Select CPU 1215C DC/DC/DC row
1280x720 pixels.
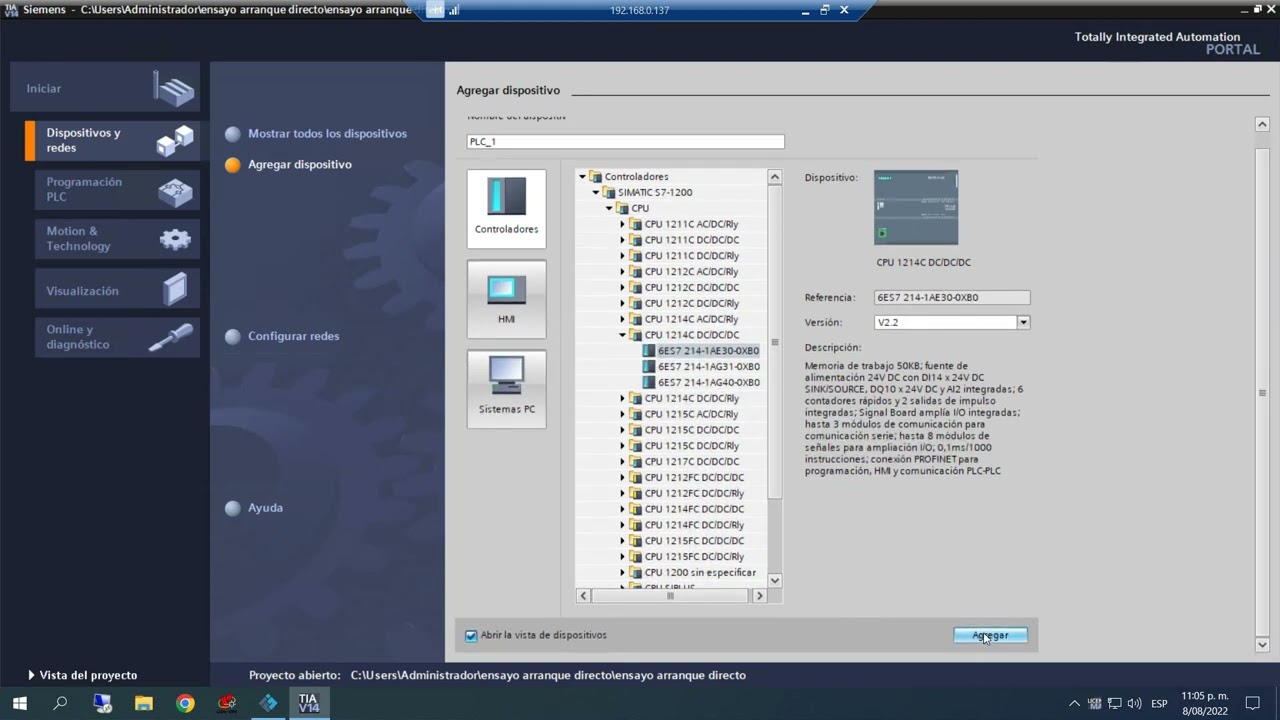pyautogui.click(x=692, y=430)
